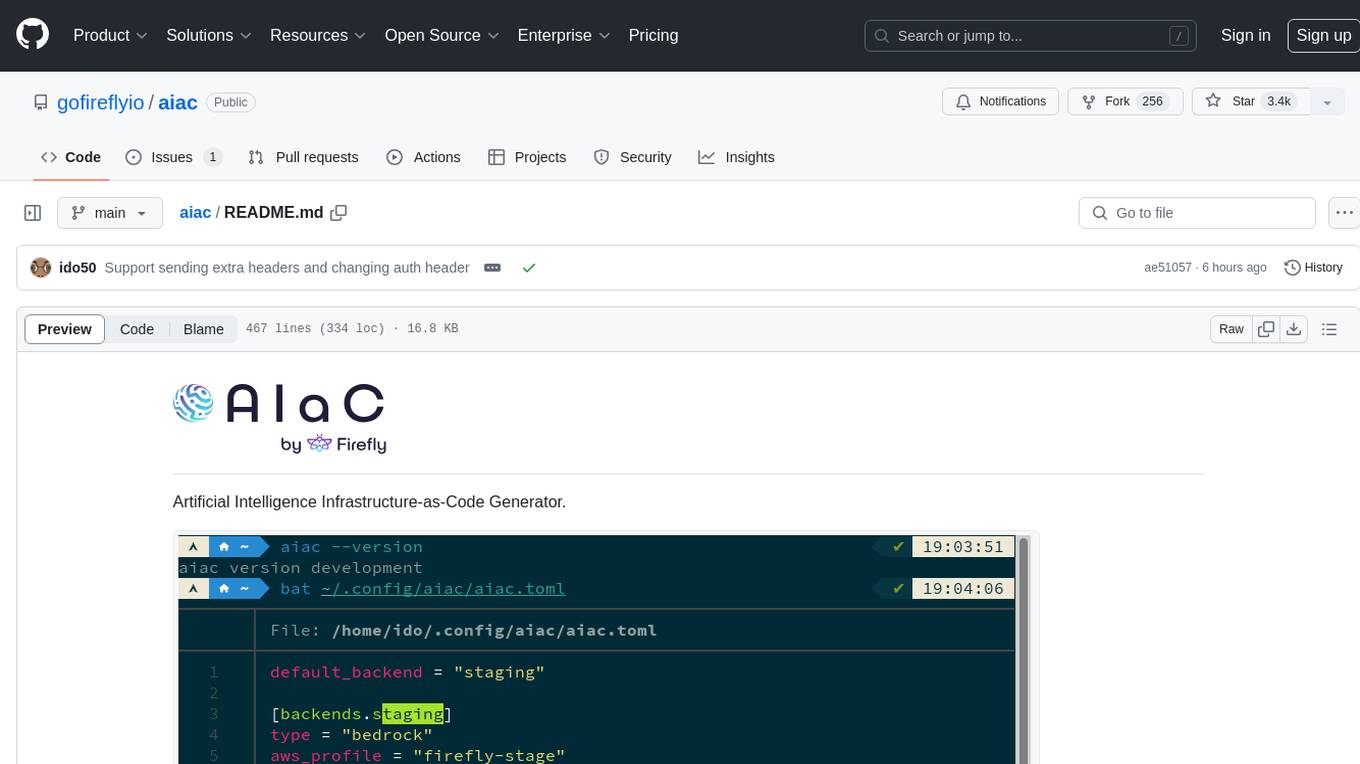Open the README outline
The width and height of the screenshot is (1360, 764).
[x=1329, y=329]
